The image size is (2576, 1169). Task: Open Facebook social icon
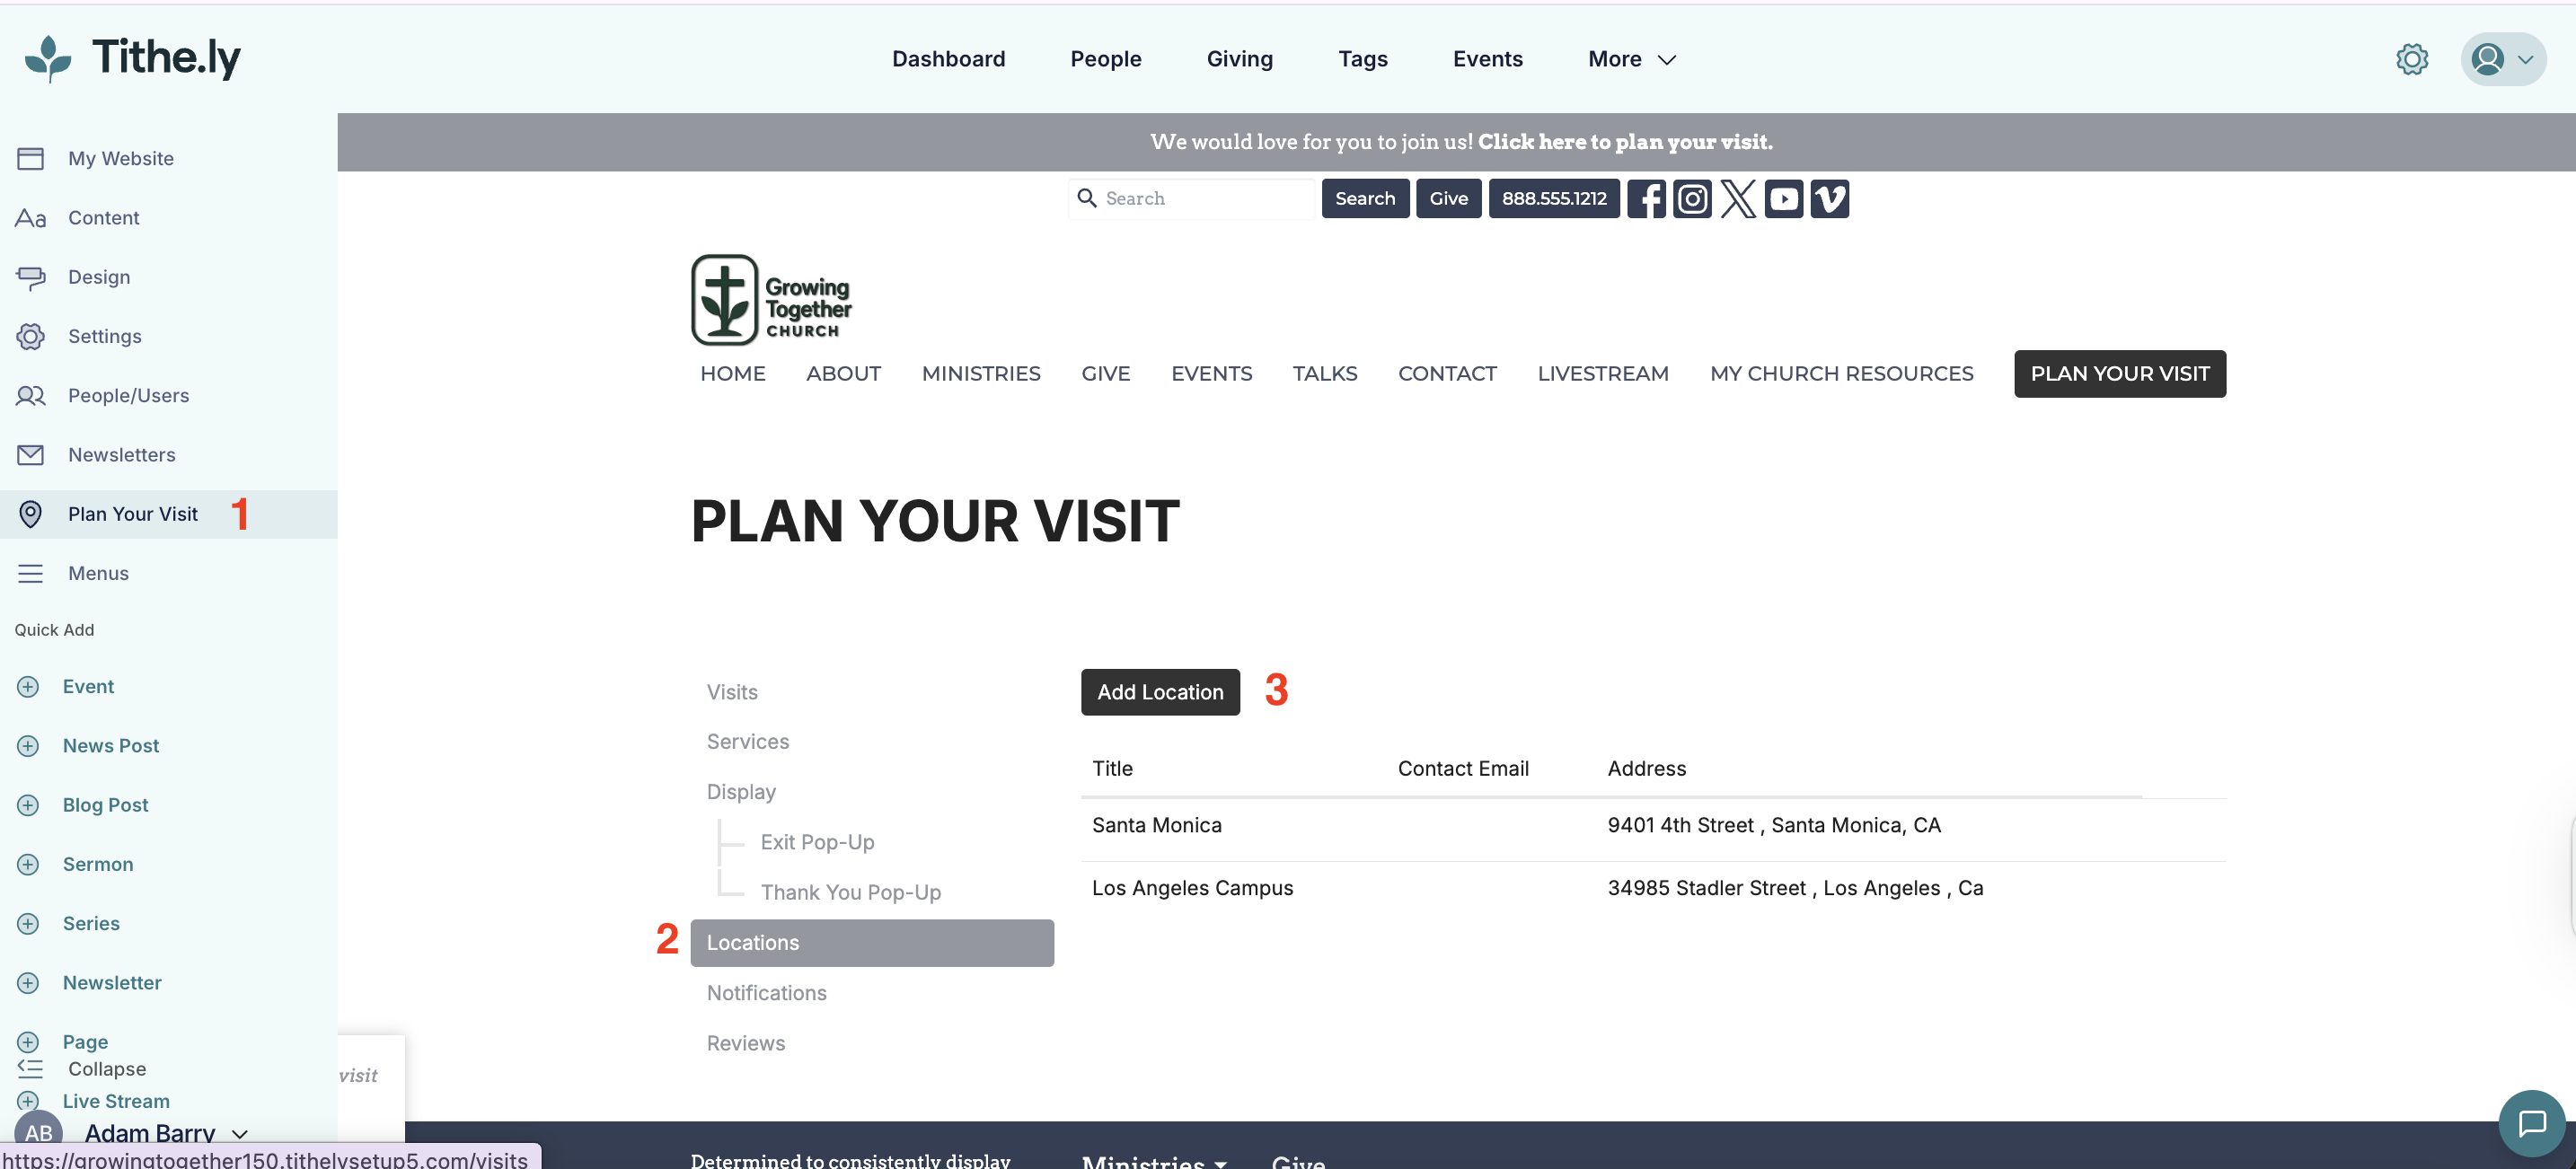(1646, 198)
